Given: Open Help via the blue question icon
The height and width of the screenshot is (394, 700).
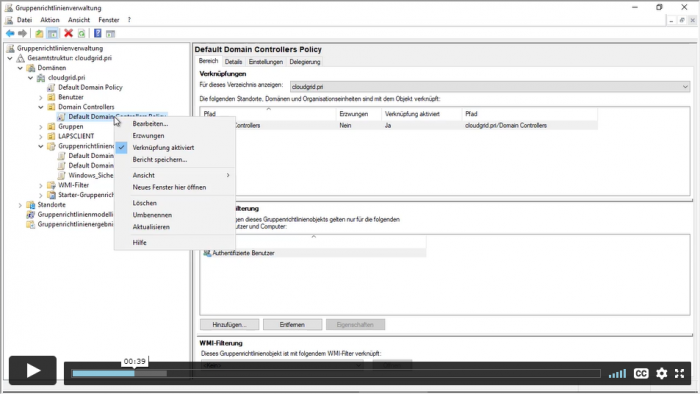Looking at the screenshot, I should (97, 33).
